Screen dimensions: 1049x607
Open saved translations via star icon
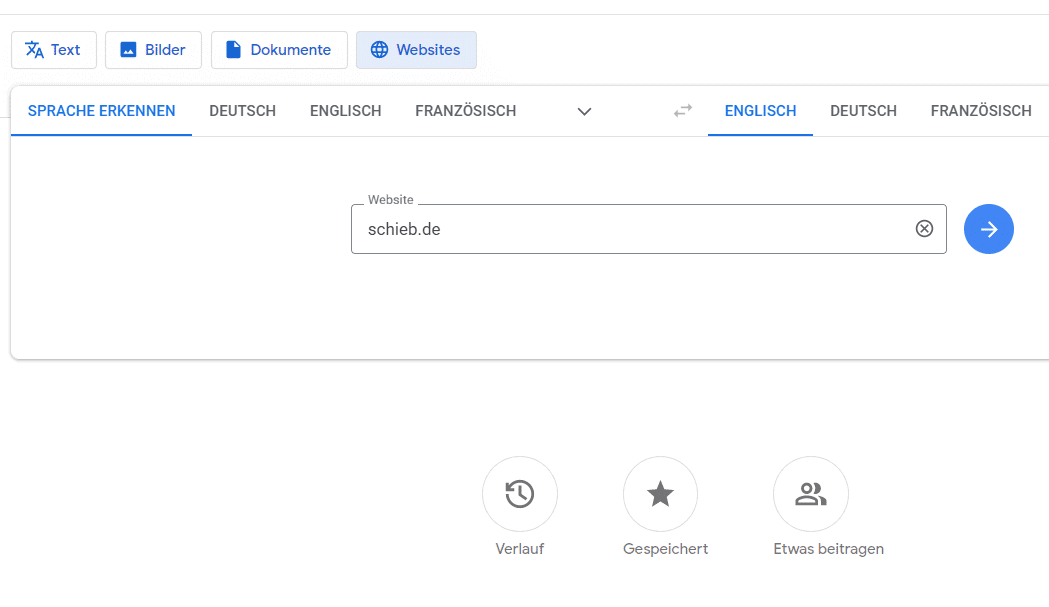click(x=660, y=494)
